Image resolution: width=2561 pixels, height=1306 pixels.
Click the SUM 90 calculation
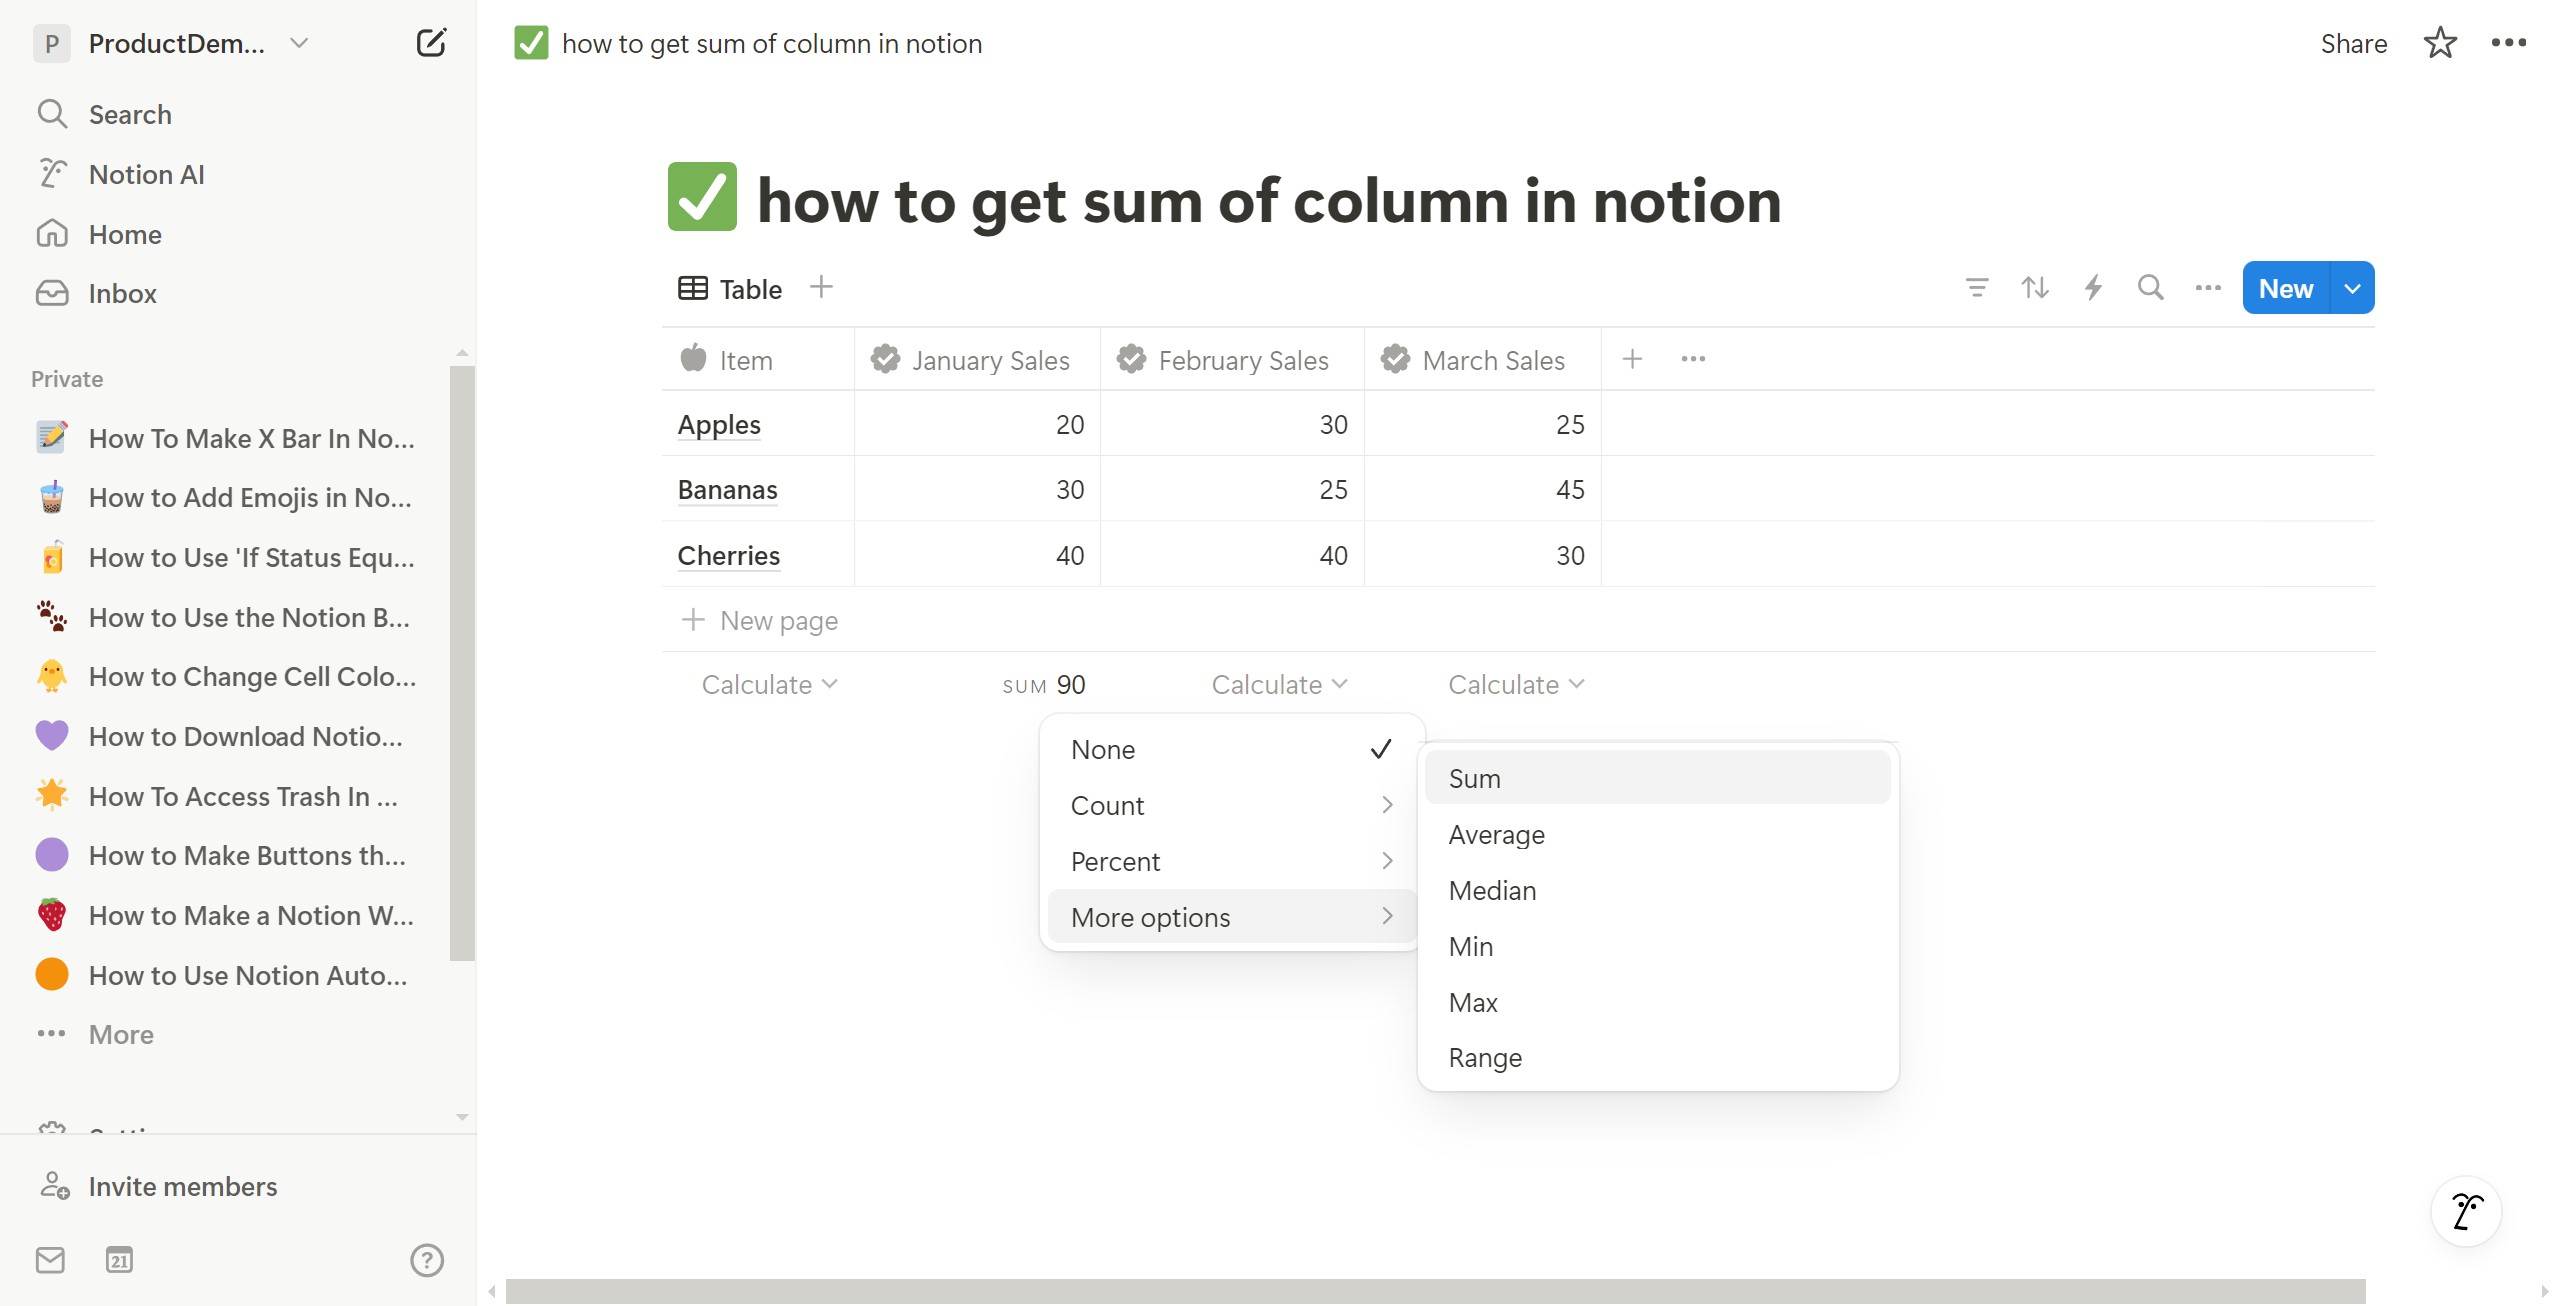point(1044,685)
